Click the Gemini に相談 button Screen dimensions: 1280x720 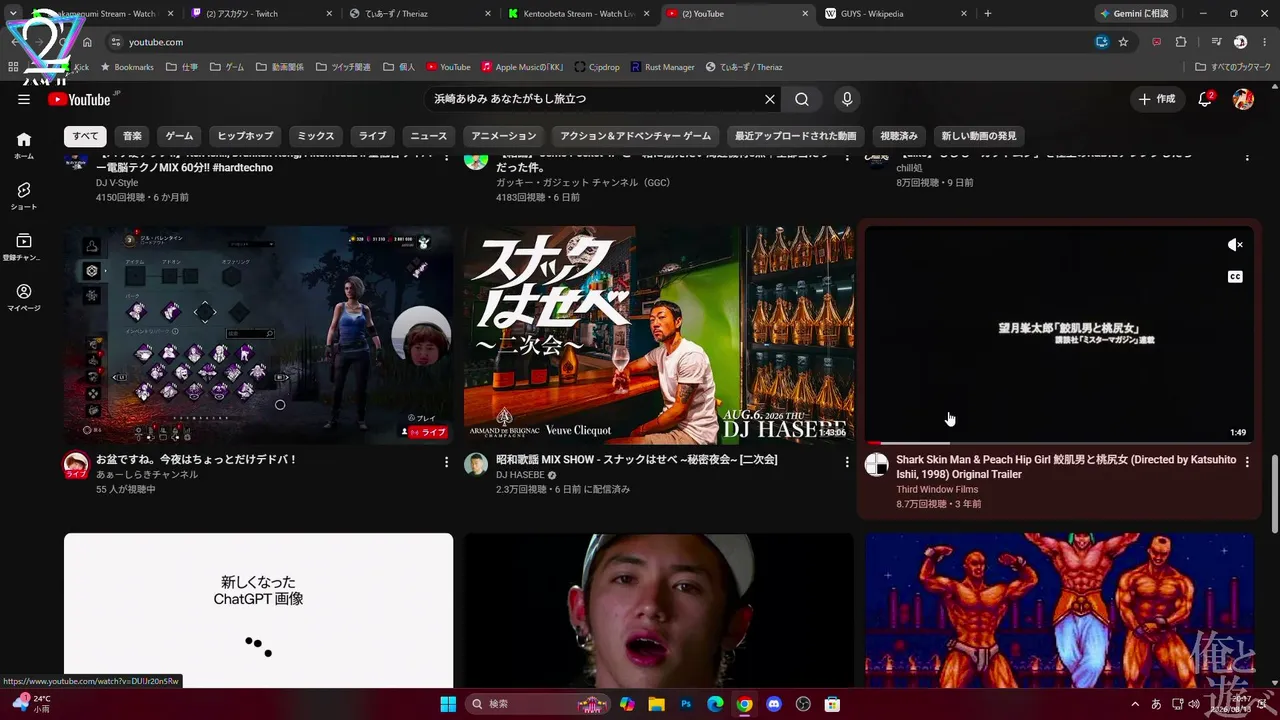[x=1134, y=14]
